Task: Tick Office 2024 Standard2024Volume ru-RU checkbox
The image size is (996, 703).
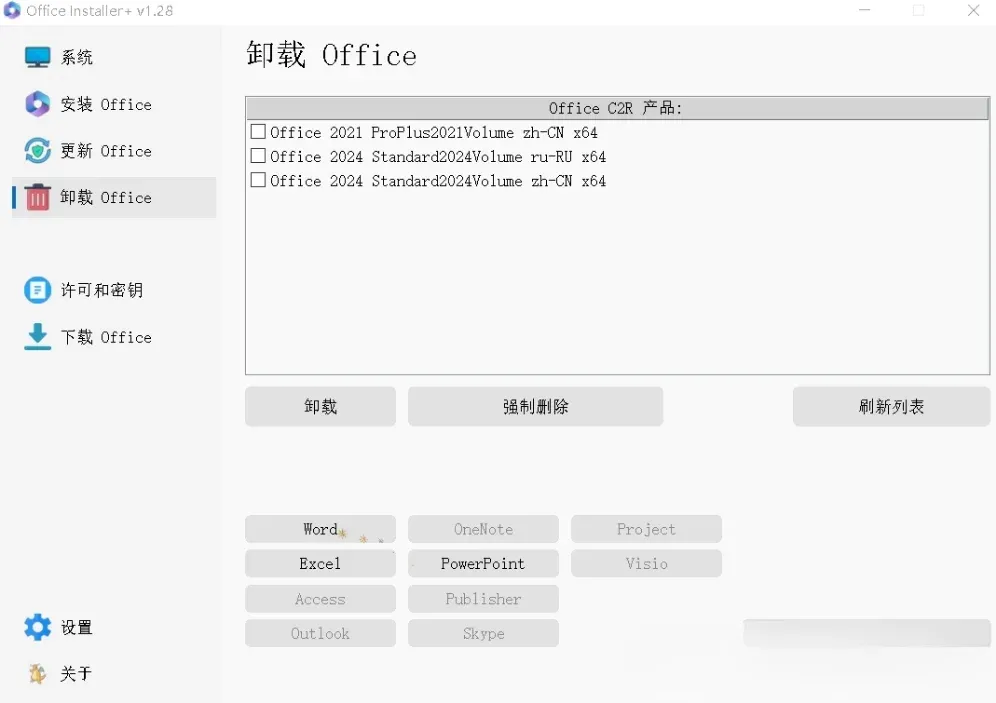Action: point(258,156)
